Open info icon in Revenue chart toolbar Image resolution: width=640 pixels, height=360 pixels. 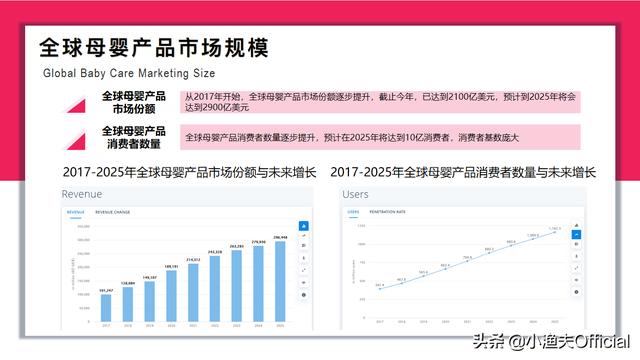click(x=304, y=295)
